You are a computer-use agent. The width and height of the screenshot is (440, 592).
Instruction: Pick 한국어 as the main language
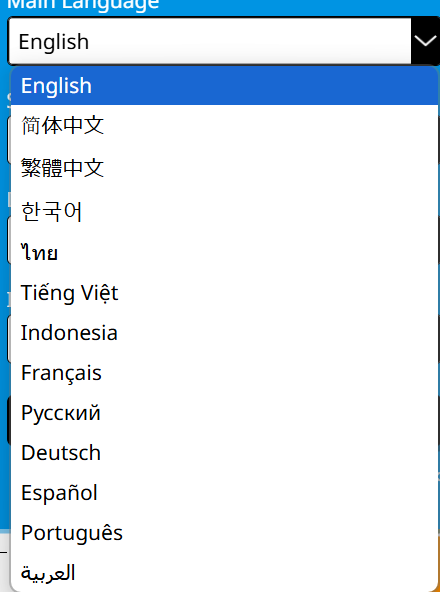pos(224,211)
